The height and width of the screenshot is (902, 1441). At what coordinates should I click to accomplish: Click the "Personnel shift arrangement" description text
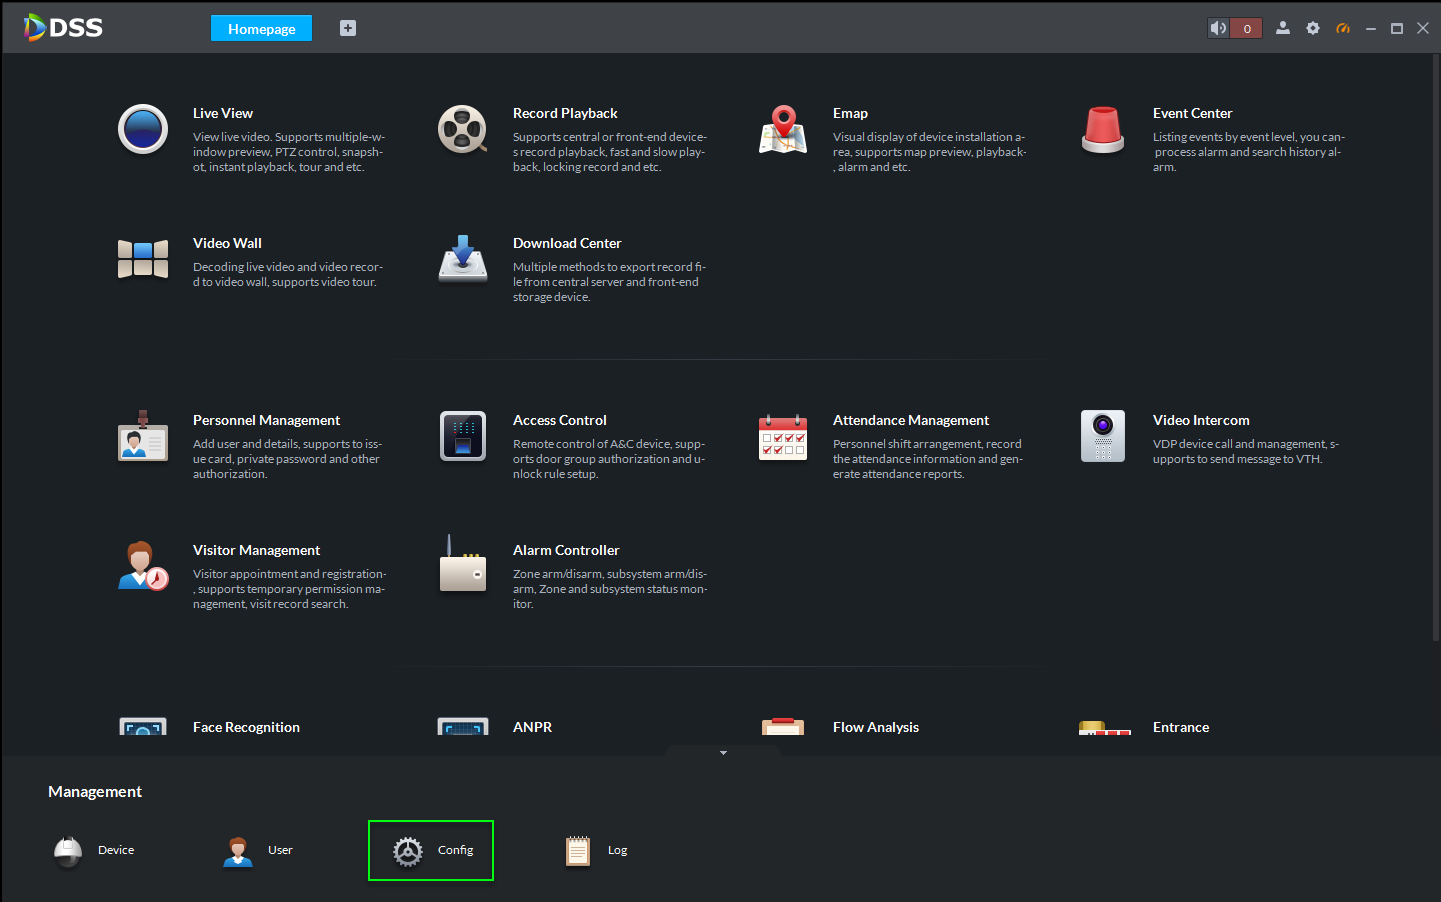(x=928, y=459)
